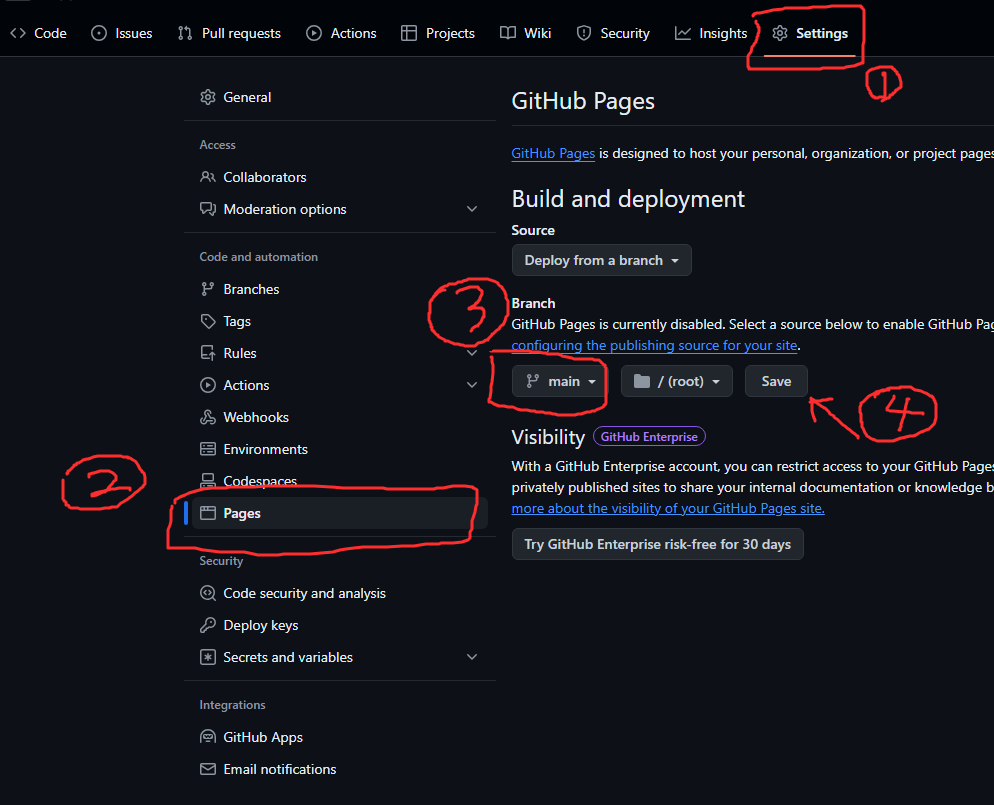Open Tags settings page

pos(340,321)
